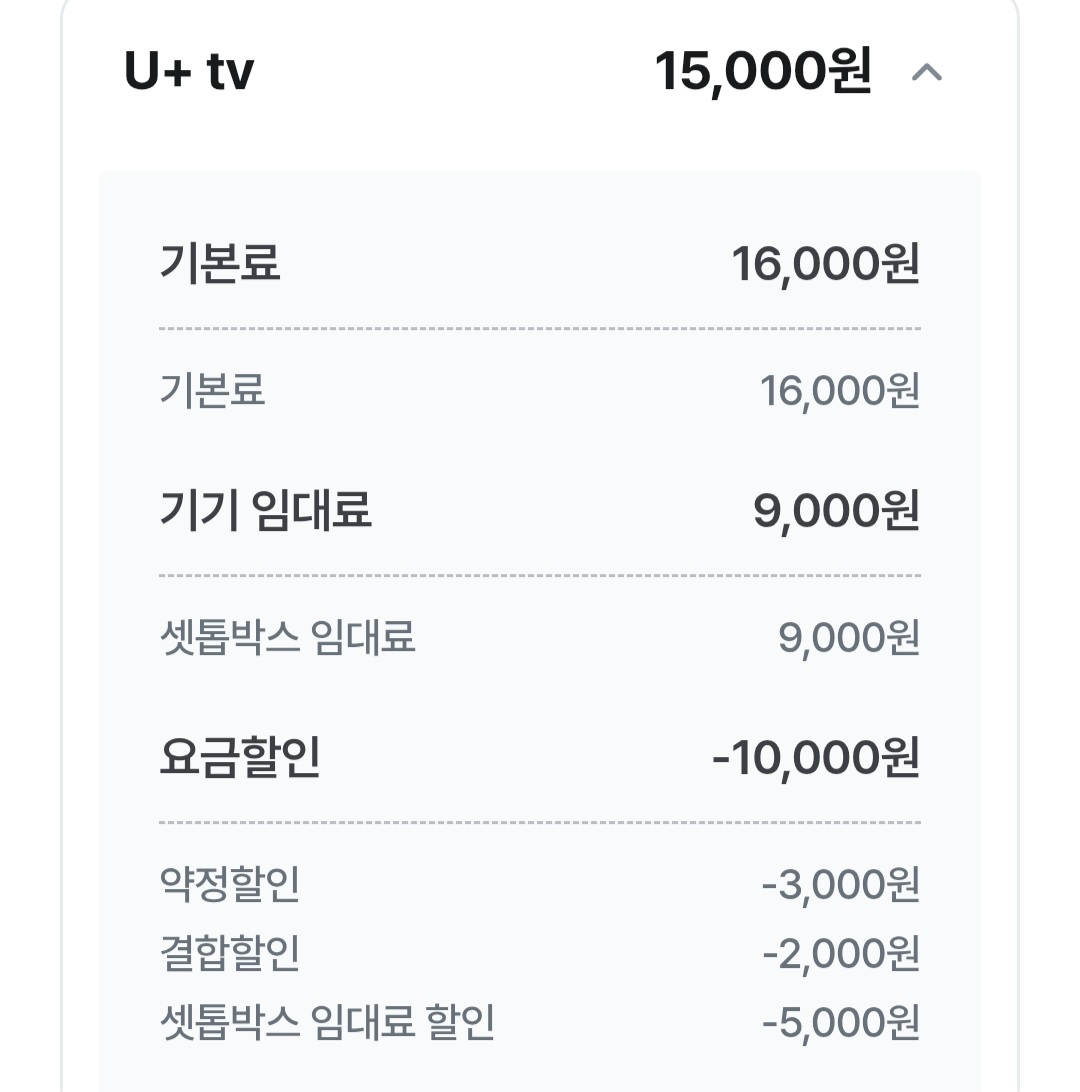Click the lighter 9,000원 sub-item amount
1080x1092 pixels.
pos(848,638)
